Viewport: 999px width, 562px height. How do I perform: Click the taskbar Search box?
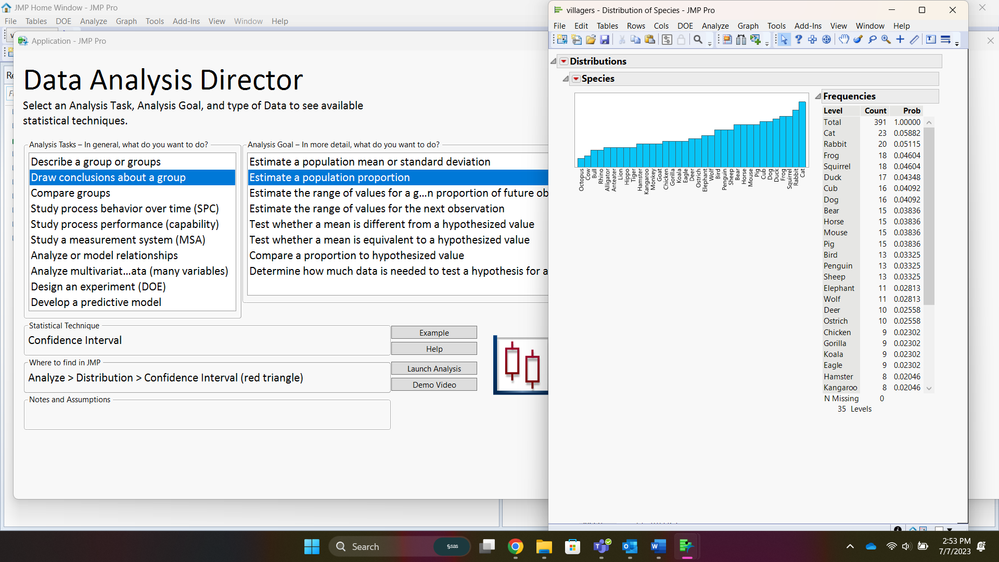(399, 546)
